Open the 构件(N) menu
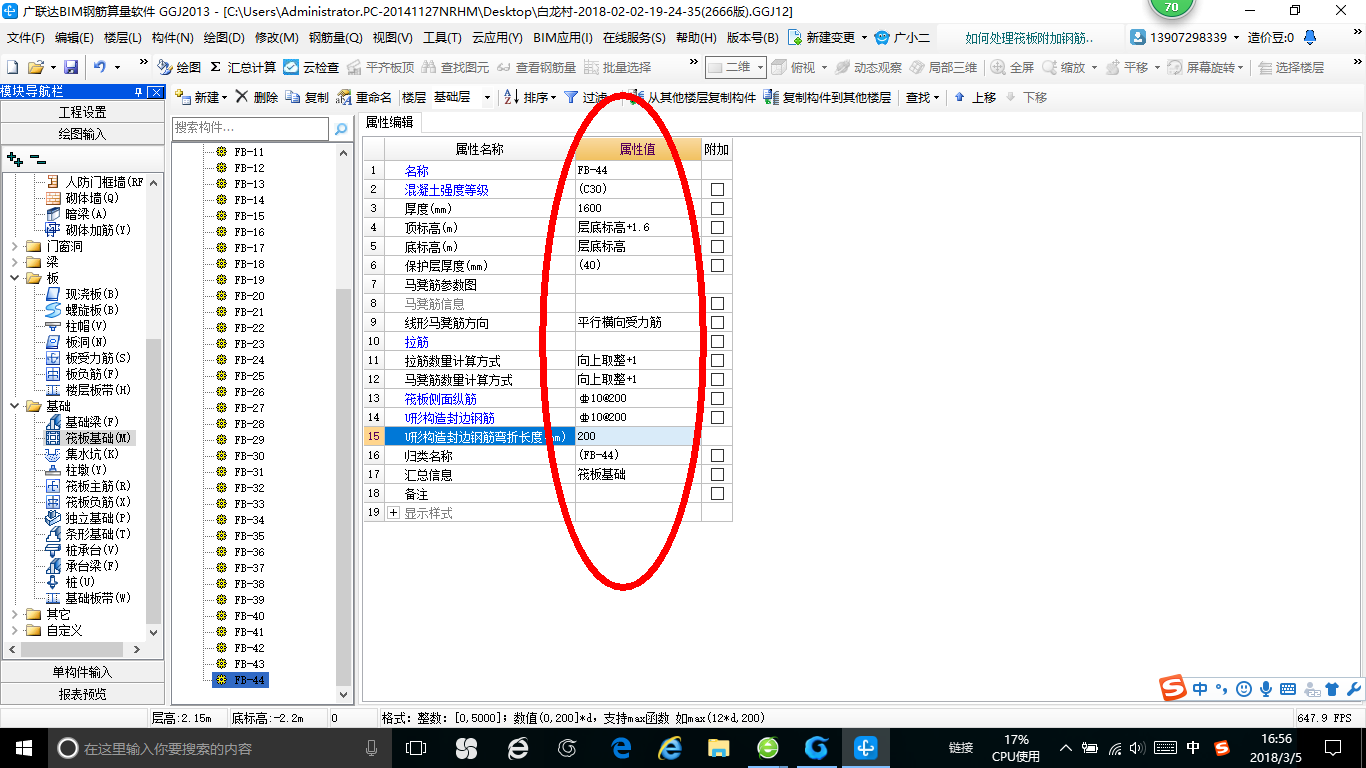1366x768 pixels. pyautogui.click(x=173, y=38)
